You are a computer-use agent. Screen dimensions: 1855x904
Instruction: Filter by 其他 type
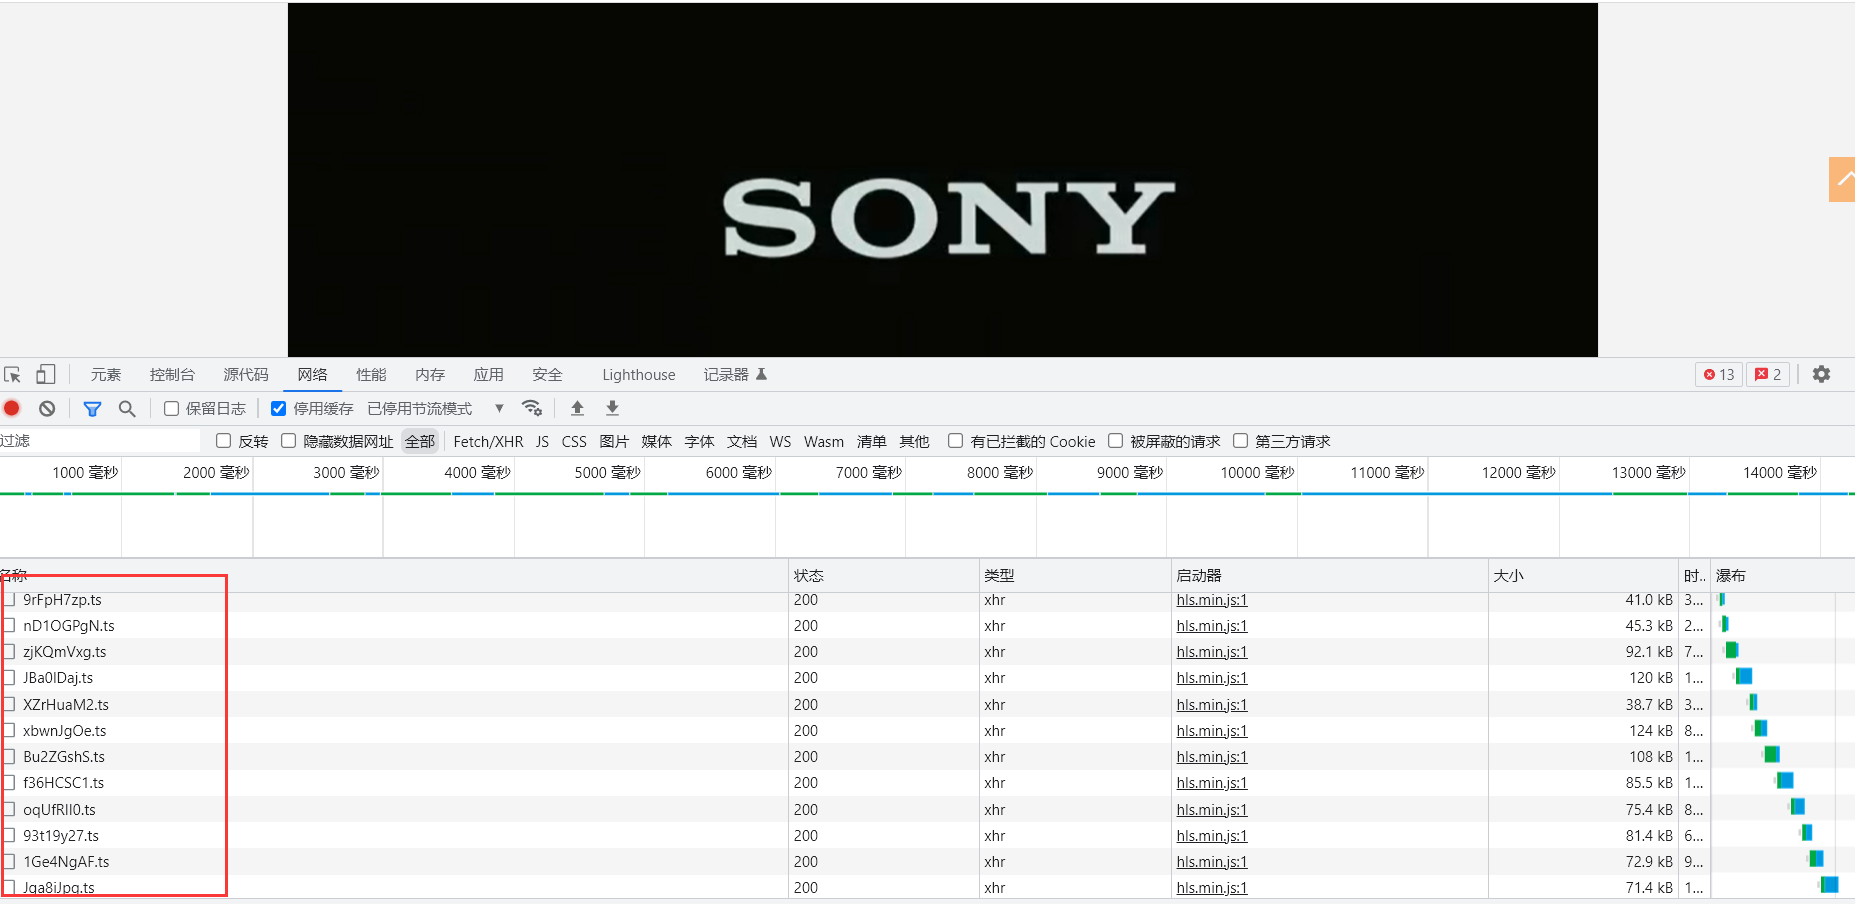click(914, 441)
